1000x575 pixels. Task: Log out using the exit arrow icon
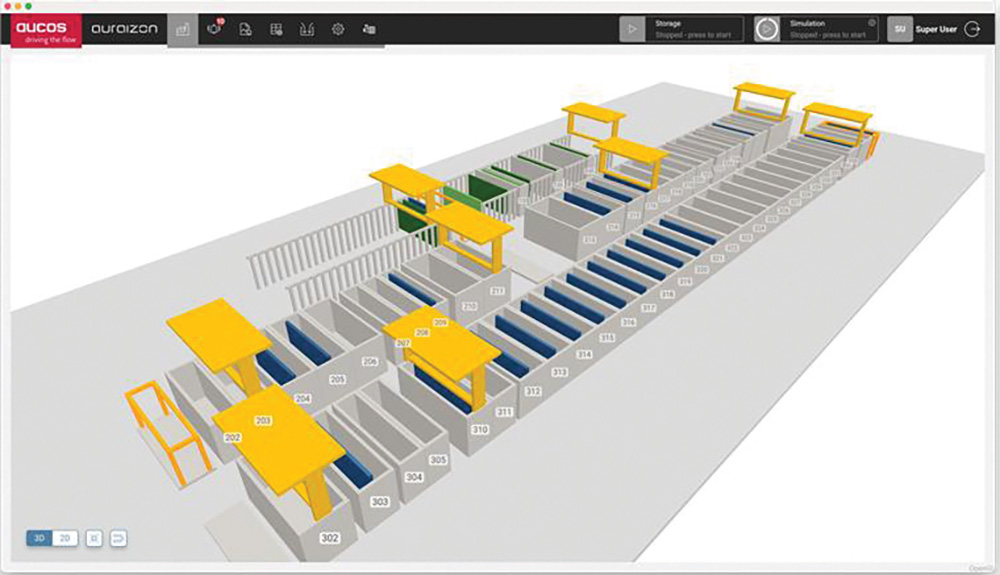point(972,29)
